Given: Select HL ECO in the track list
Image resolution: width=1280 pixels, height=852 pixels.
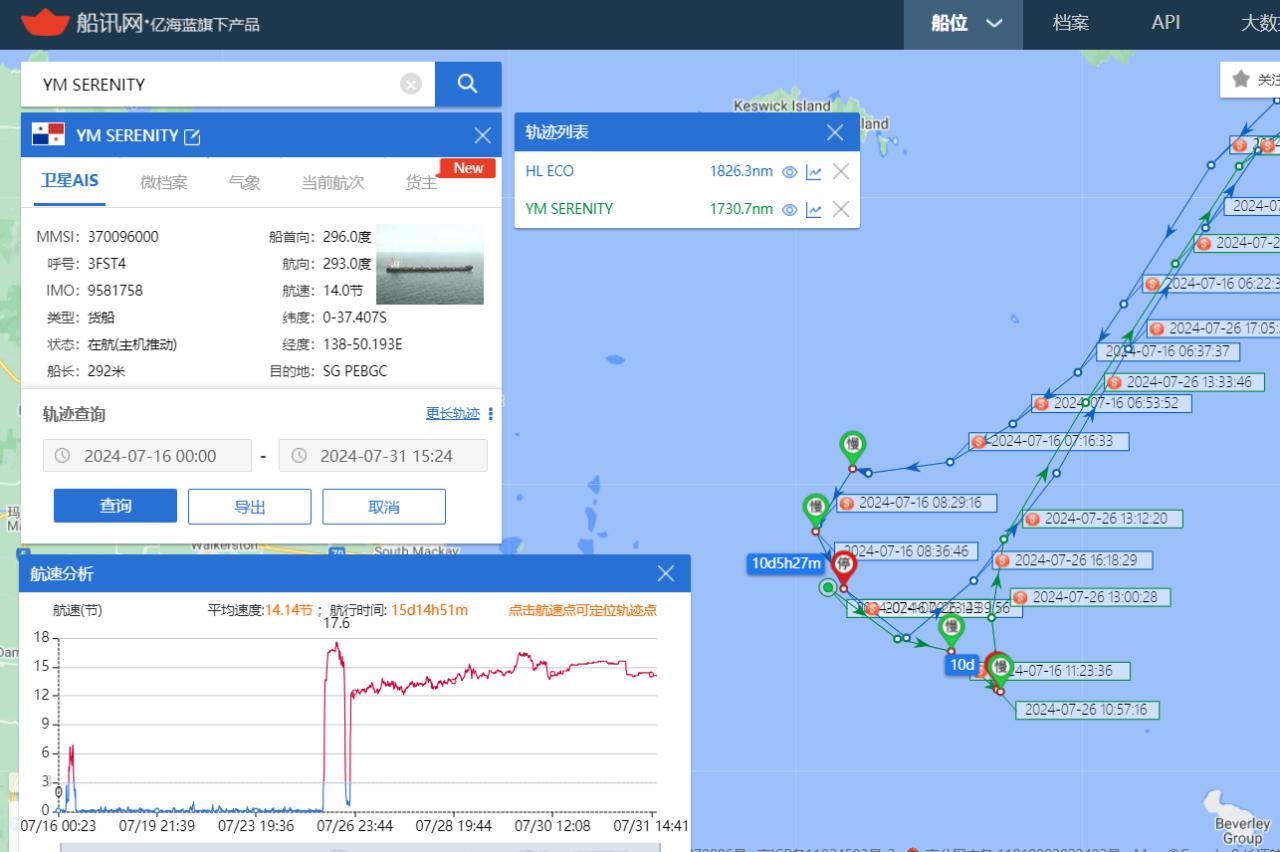Looking at the screenshot, I should coord(550,171).
